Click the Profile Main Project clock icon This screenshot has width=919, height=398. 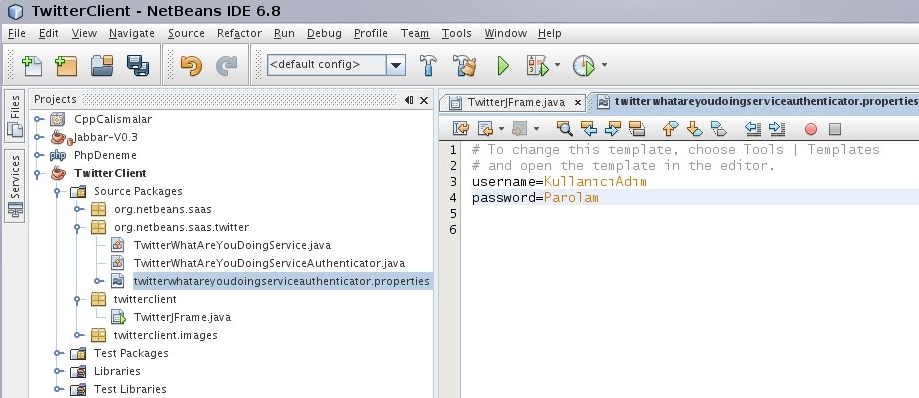[584, 65]
